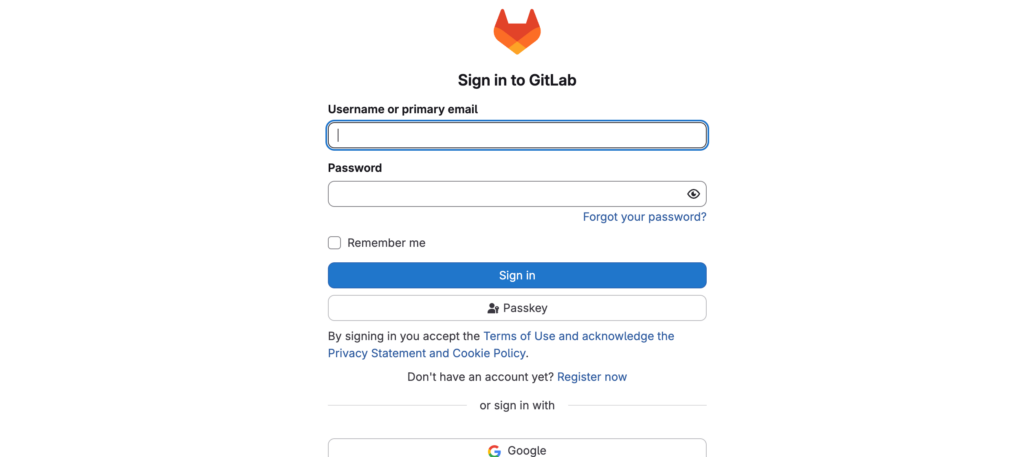Click the "Remember me" label text
The image size is (1024, 457).
(x=386, y=243)
